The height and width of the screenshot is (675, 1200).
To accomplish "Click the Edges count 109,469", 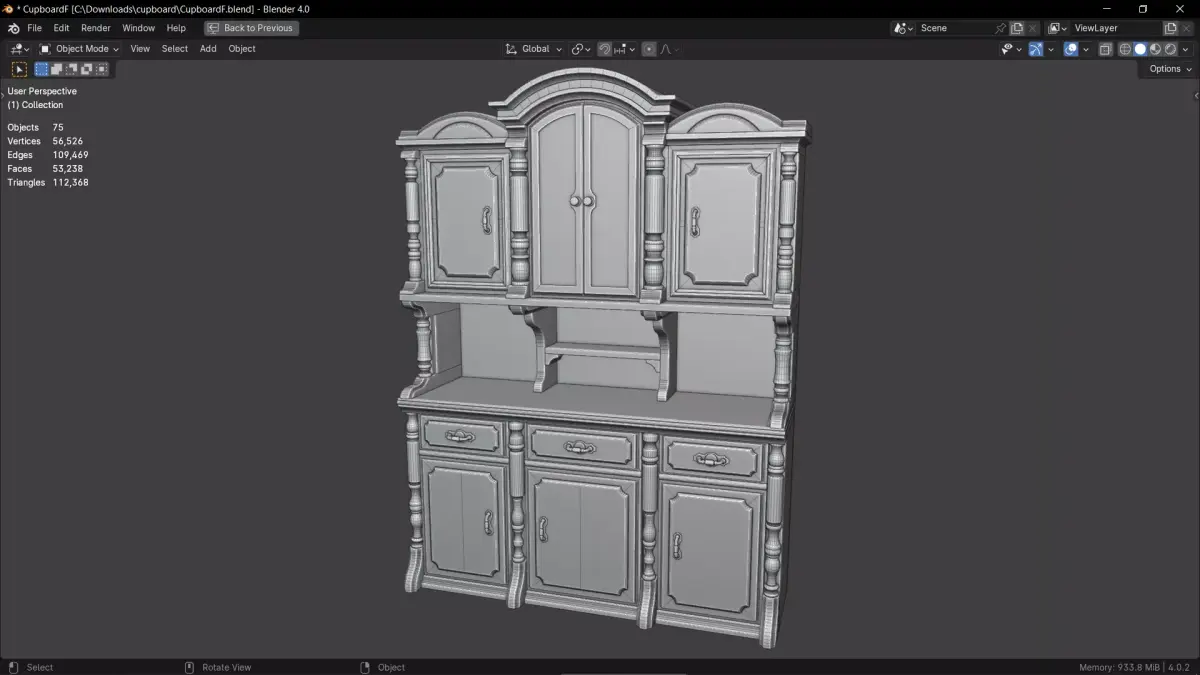I will (70, 155).
